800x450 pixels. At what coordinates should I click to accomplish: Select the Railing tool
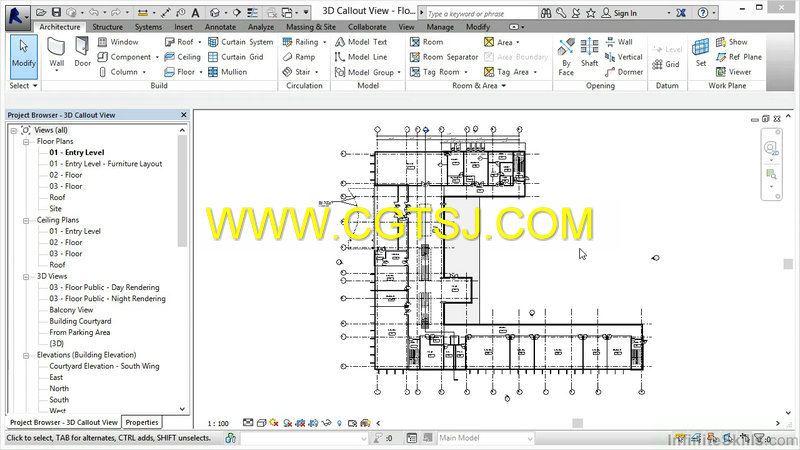301,42
